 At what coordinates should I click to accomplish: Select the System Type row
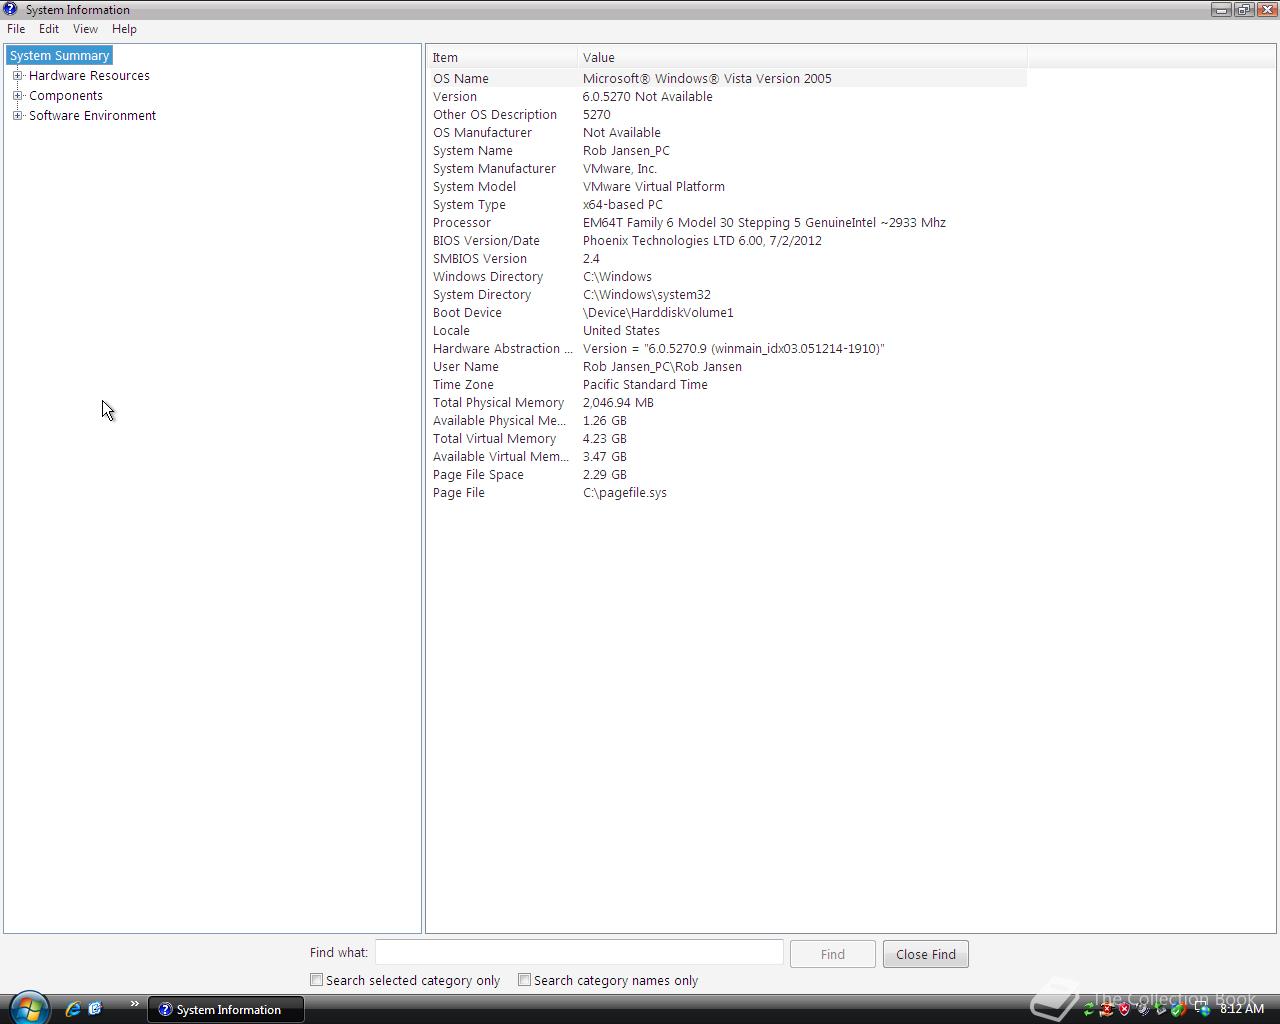[x=727, y=204]
